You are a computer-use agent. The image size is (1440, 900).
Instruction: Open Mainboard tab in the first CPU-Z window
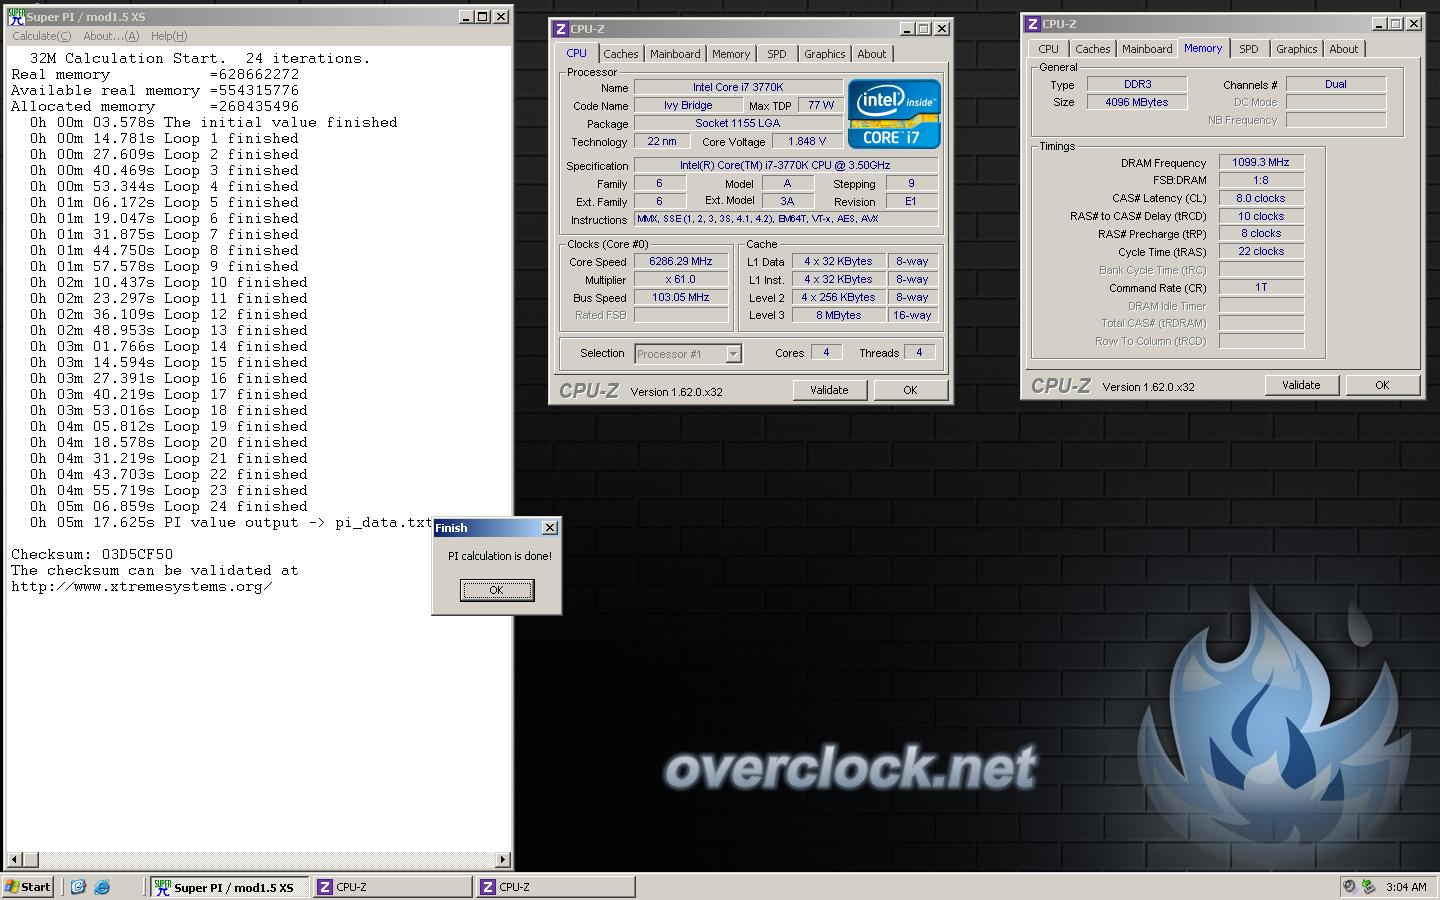675,54
